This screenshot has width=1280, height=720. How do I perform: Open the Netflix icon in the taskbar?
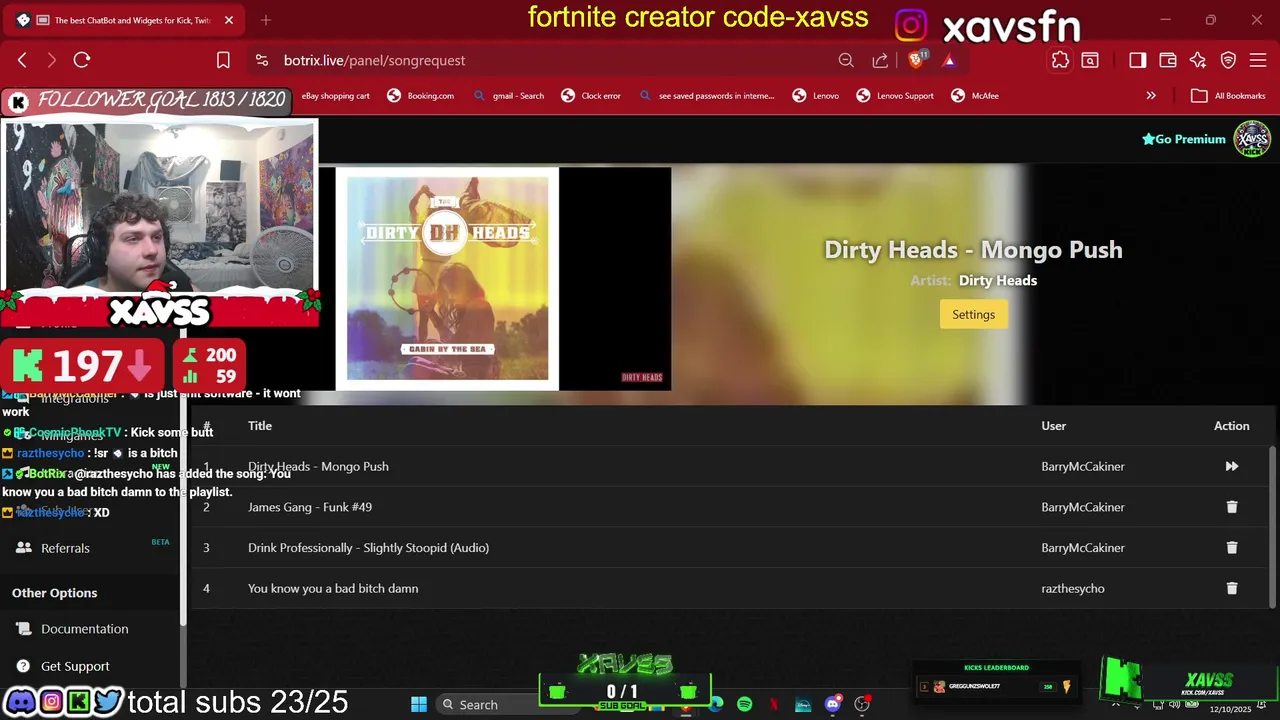[x=774, y=704]
